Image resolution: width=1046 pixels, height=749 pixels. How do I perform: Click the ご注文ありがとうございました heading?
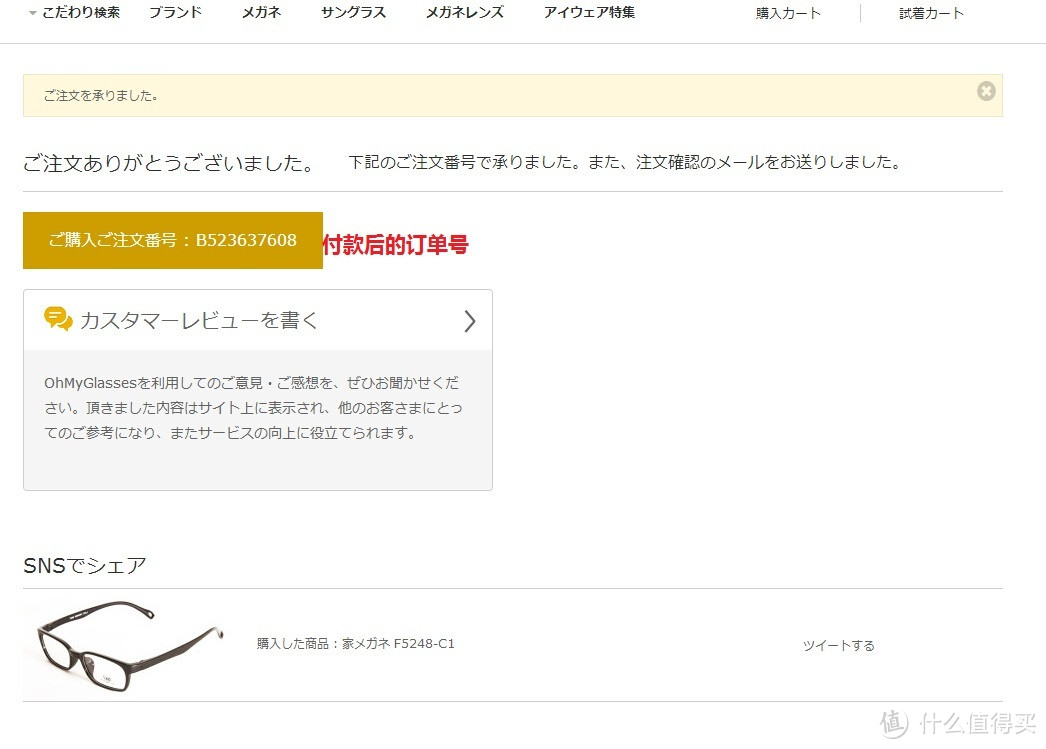tap(168, 163)
